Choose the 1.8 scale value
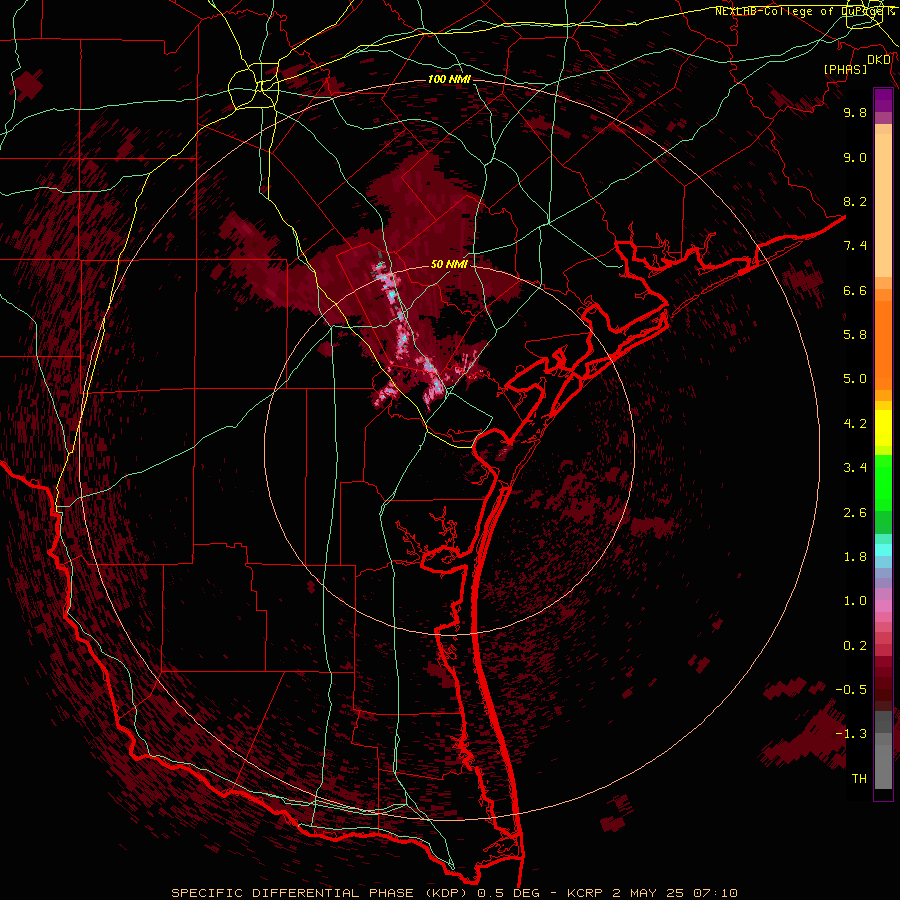Viewport: 900px width, 900px height. coord(855,557)
